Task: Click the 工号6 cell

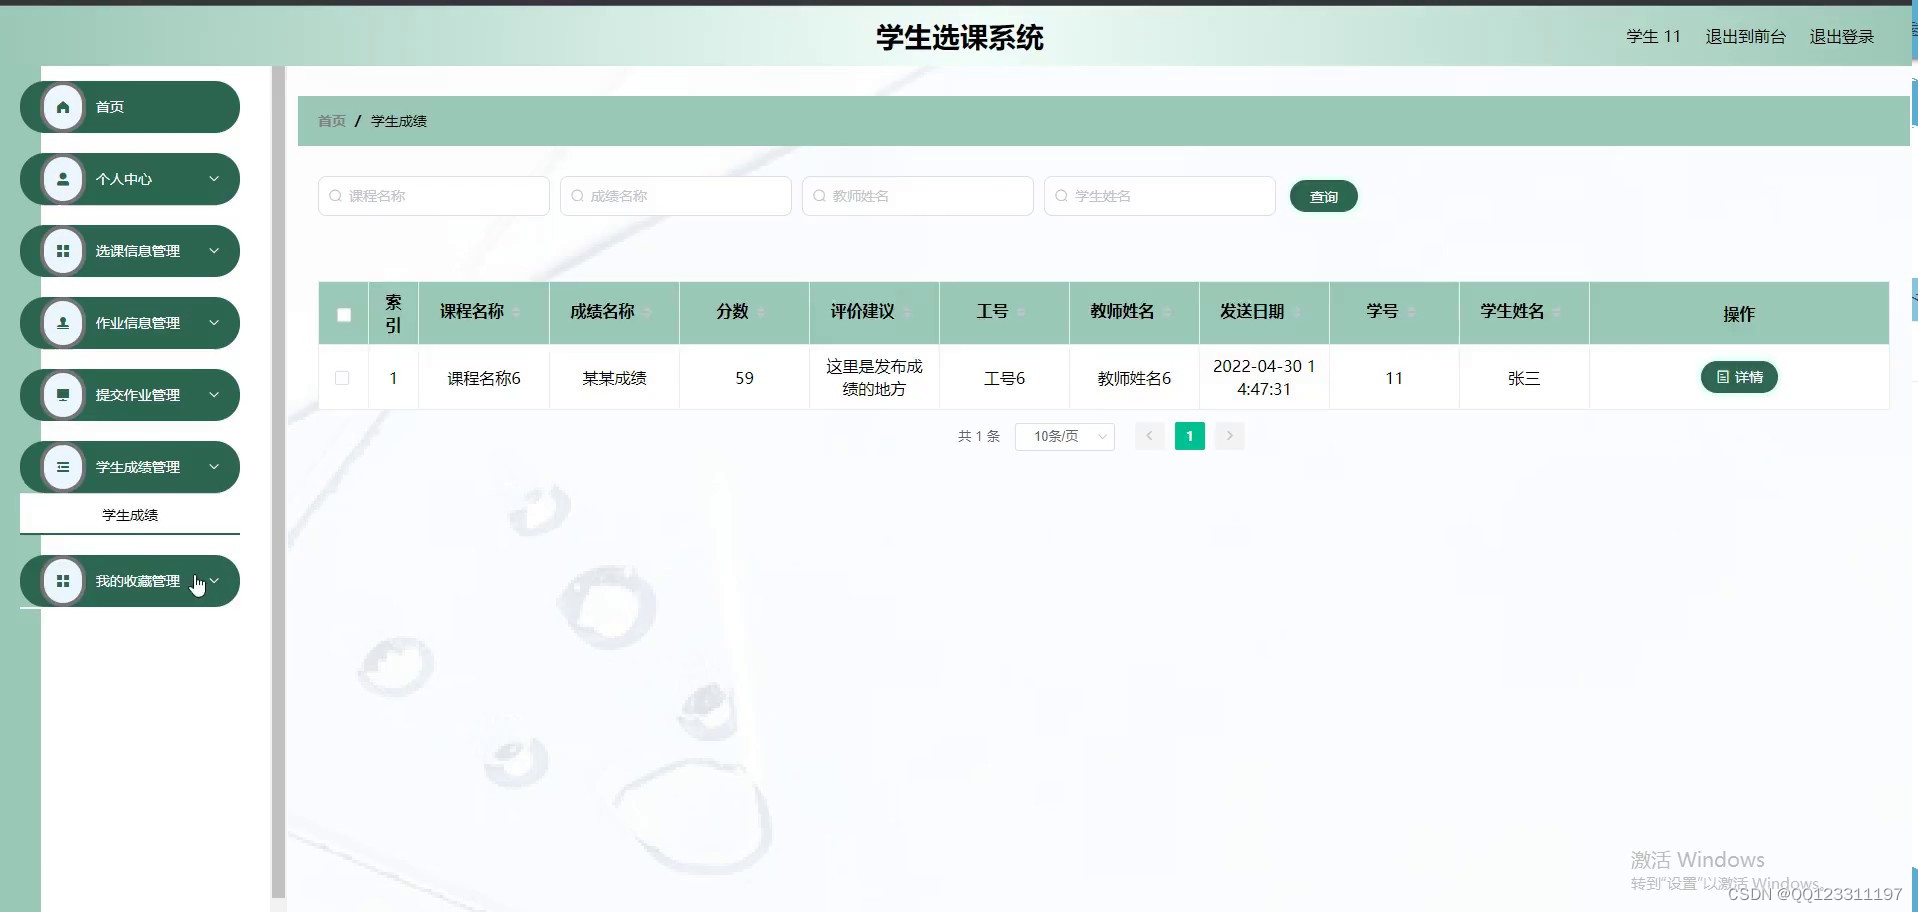Action: (x=1004, y=378)
